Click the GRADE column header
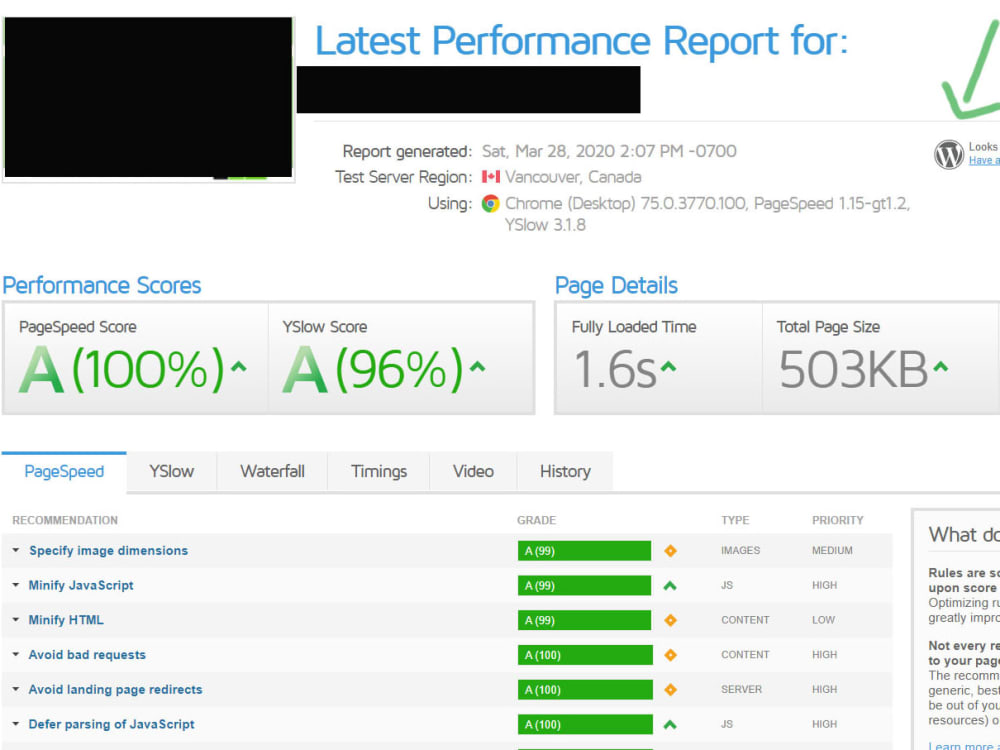The image size is (1000, 750). [x=536, y=520]
